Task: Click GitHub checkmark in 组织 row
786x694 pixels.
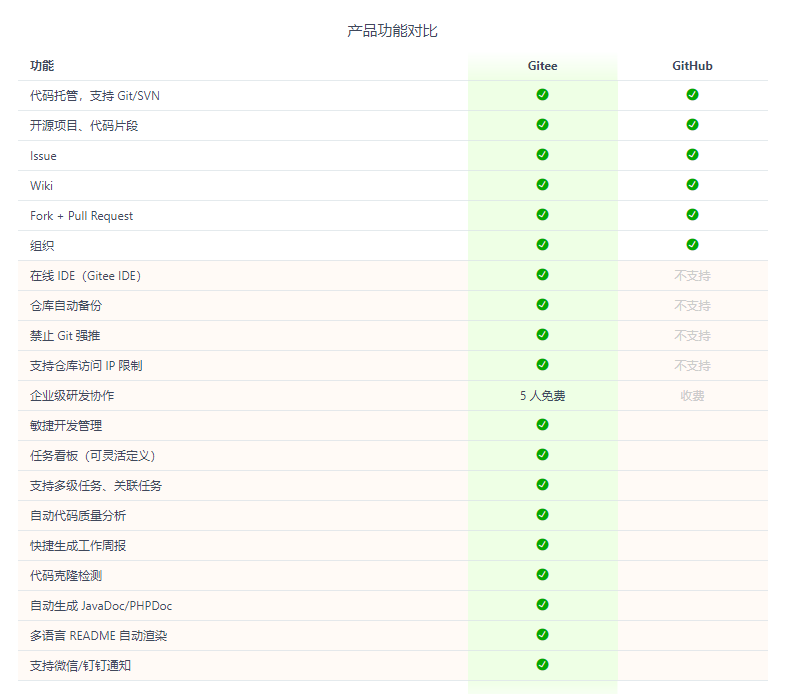Action: 692,244
